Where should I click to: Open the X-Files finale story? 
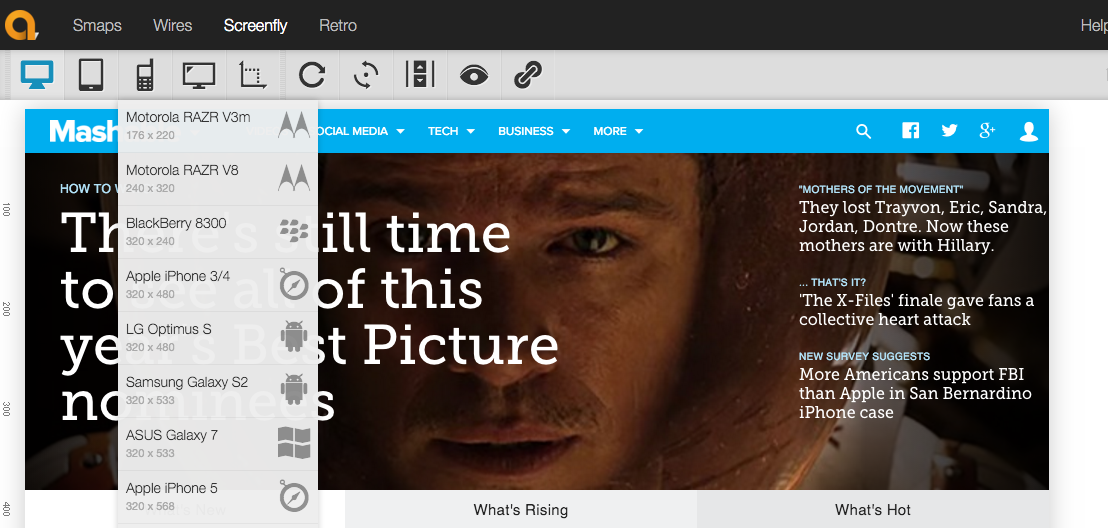coord(917,310)
